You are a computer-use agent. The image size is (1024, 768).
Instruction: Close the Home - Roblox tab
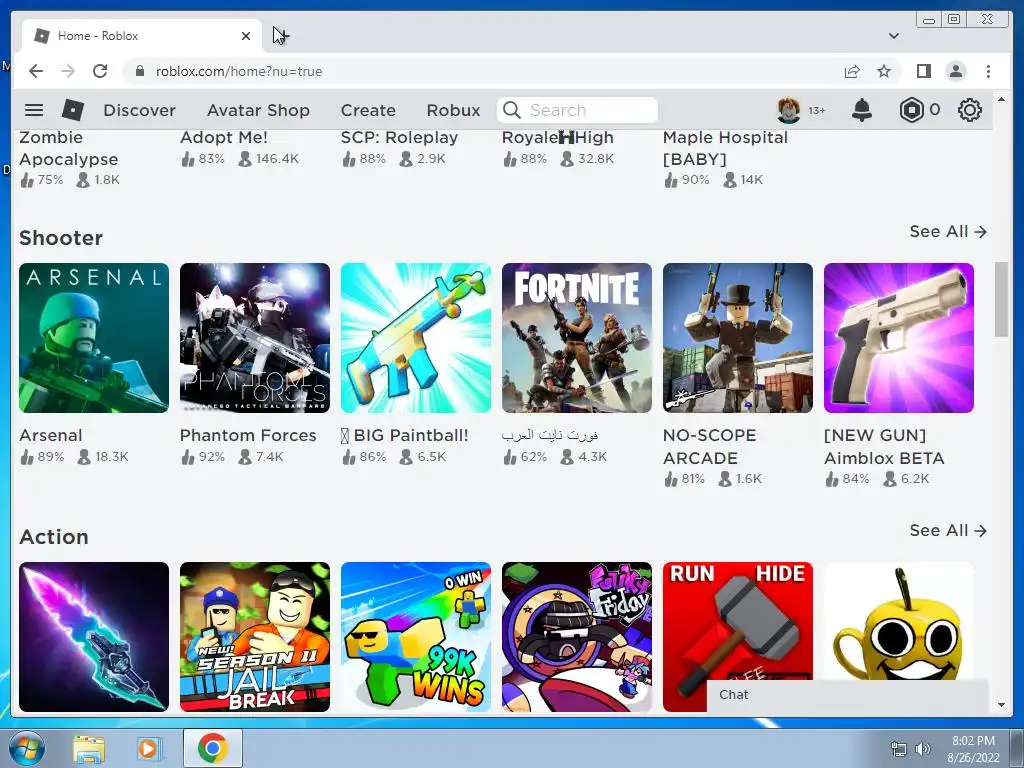[246, 36]
